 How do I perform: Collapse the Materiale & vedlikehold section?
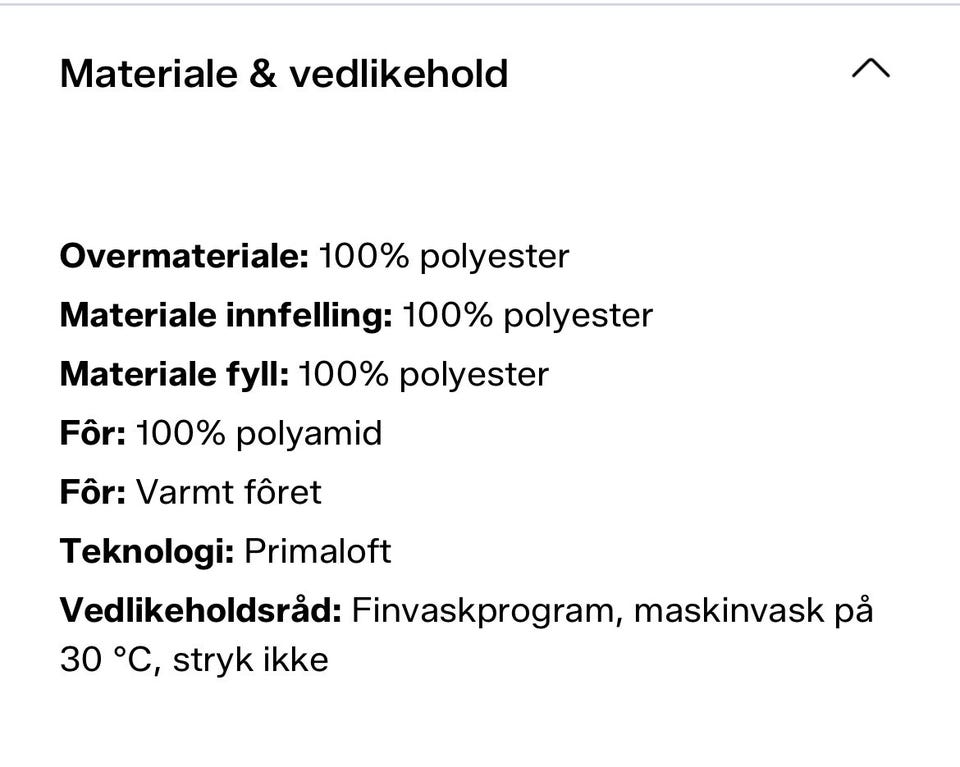(x=871, y=70)
